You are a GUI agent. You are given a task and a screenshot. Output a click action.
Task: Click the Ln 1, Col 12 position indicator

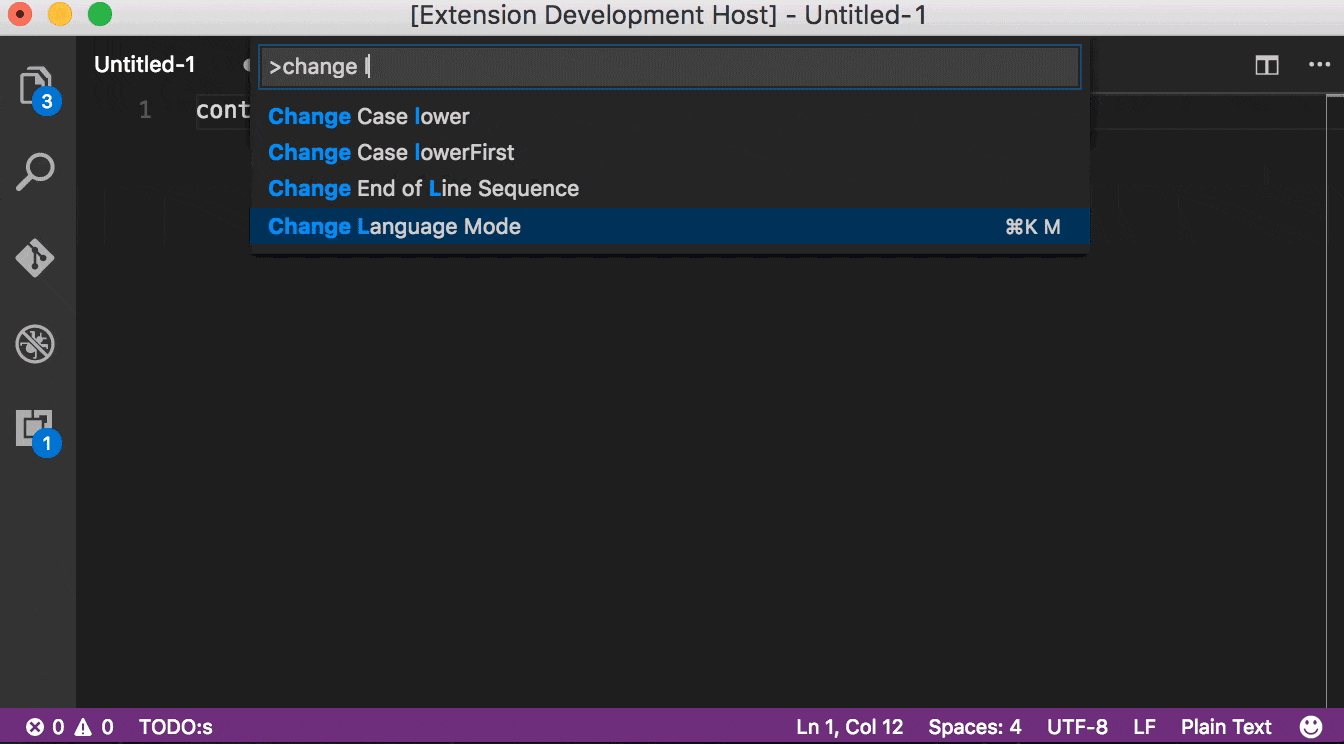click(x=849, y=727)
